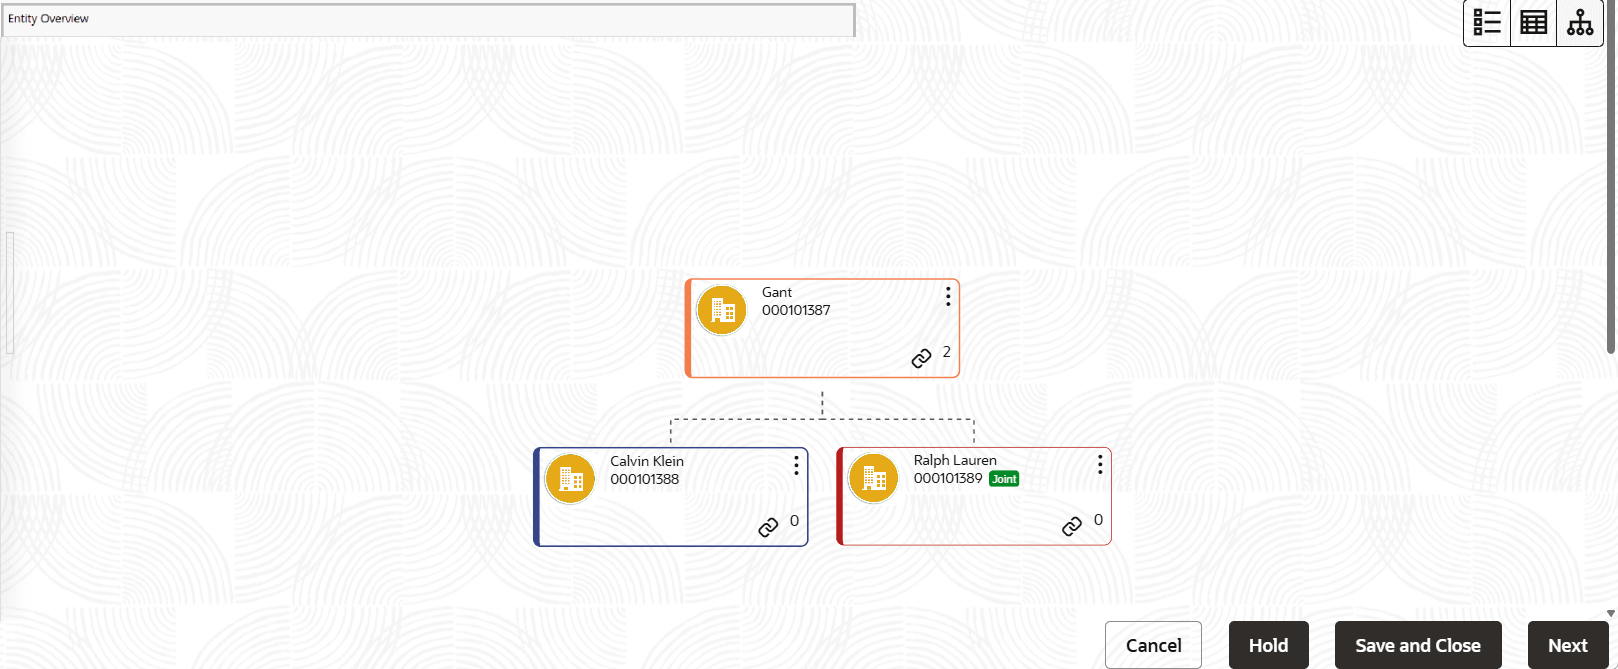1618x669 pixels.
Task: Select the Calvin Klein entity name
Action: [x=647, y=461]
